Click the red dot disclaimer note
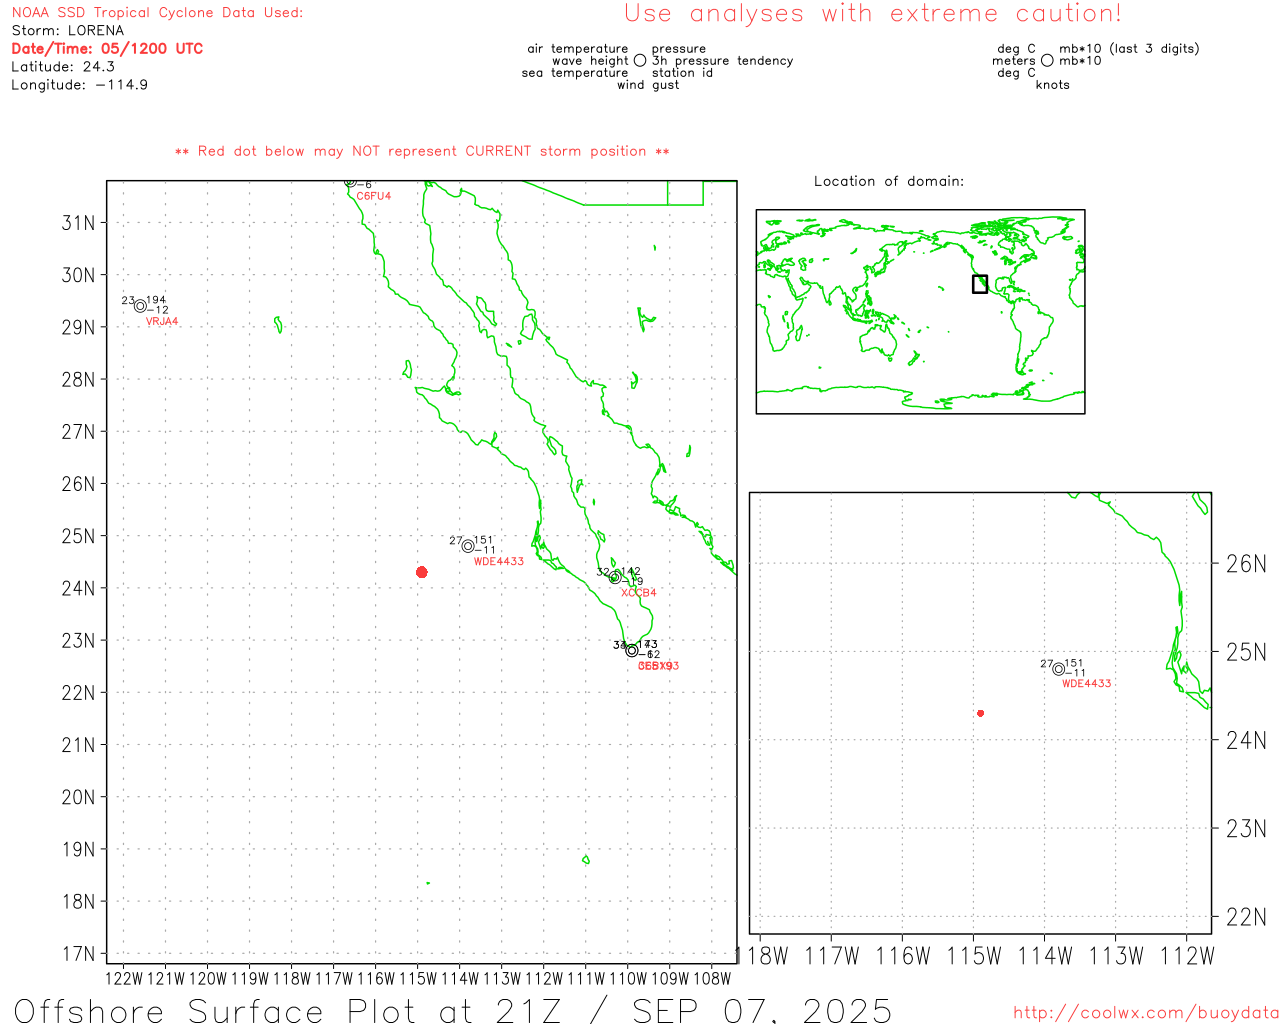The height and width of the screenshot is (1024, 1280). pos(422,151)
